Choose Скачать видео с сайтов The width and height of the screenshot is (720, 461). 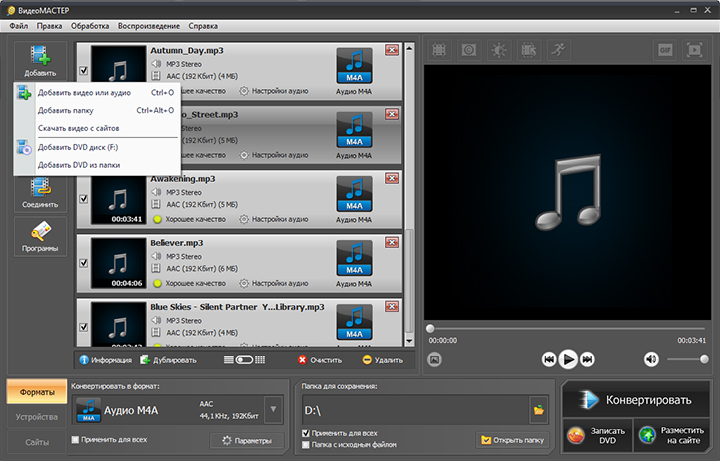point(97,128)
